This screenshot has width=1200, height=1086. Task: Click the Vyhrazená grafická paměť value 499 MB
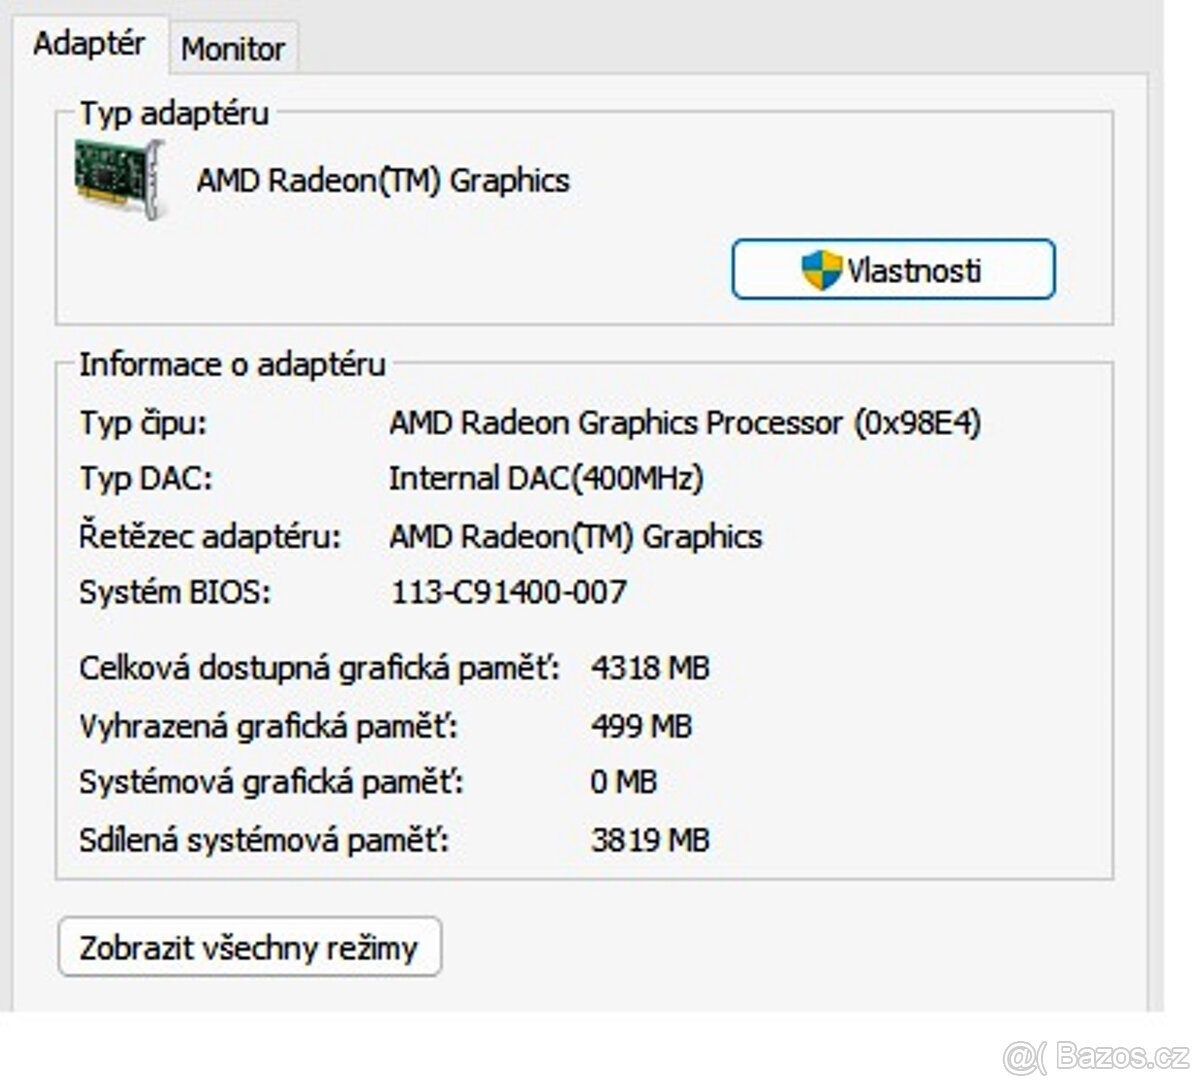[640, 725]
